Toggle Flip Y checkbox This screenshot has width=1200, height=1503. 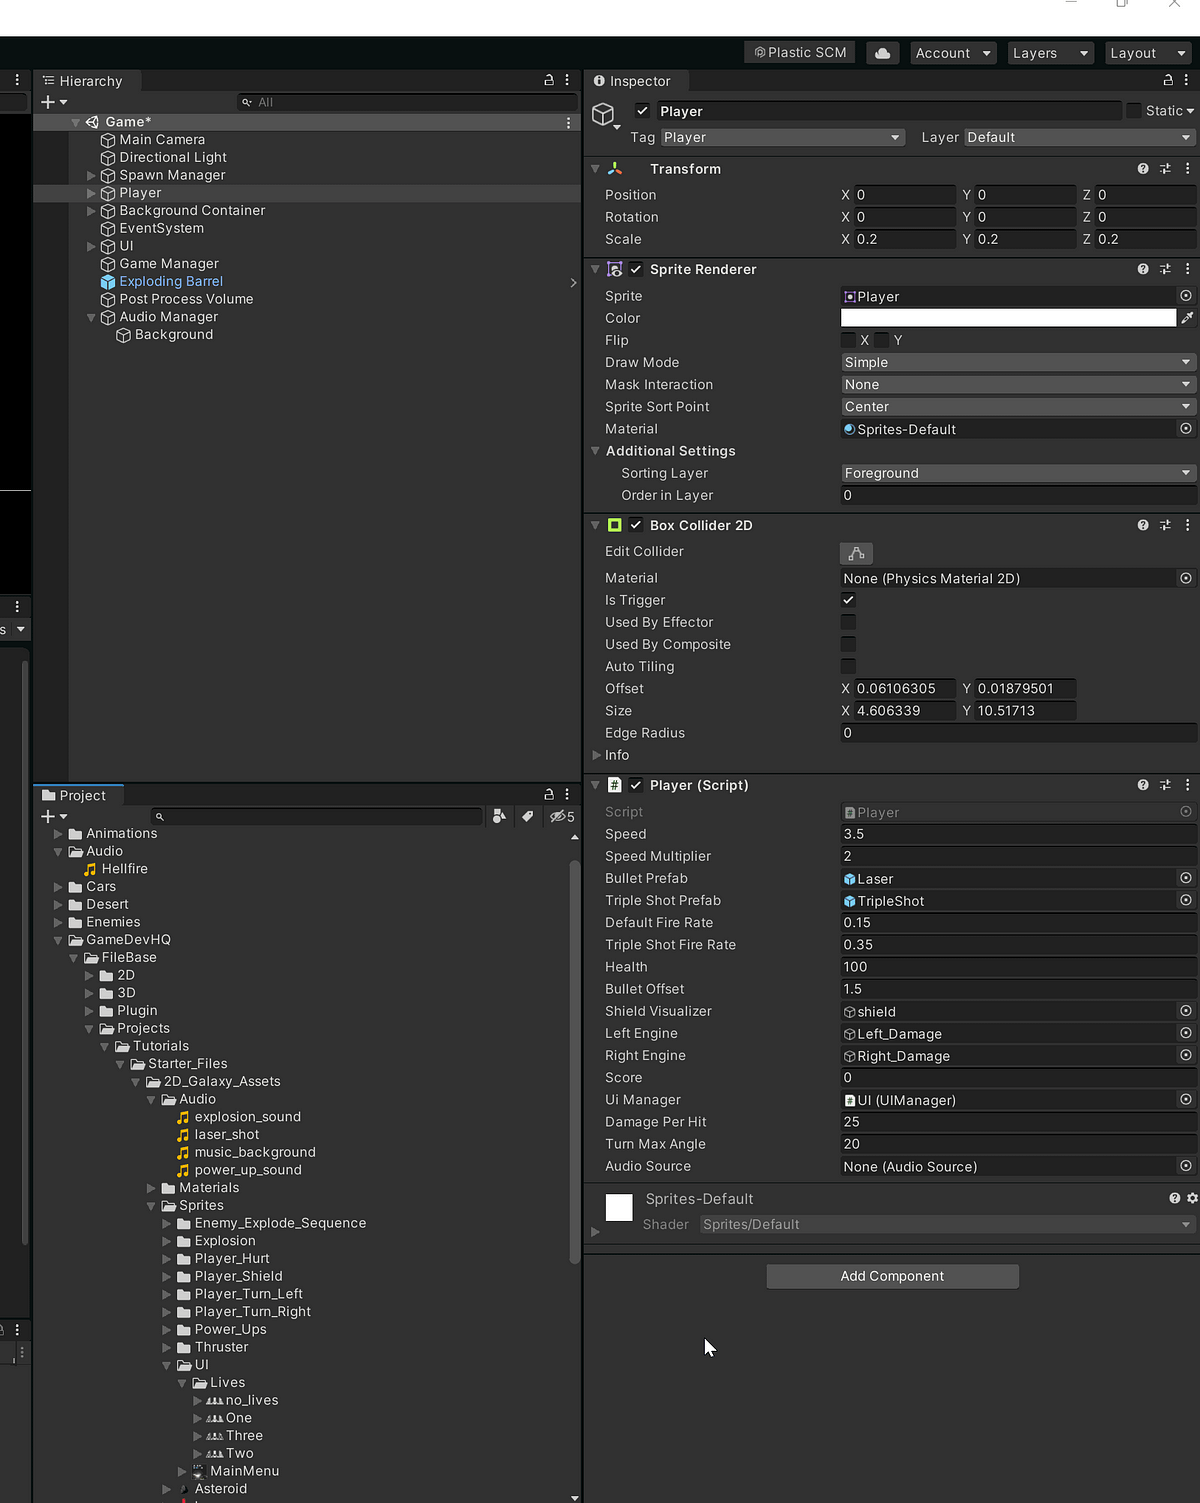tap(881, 340)
